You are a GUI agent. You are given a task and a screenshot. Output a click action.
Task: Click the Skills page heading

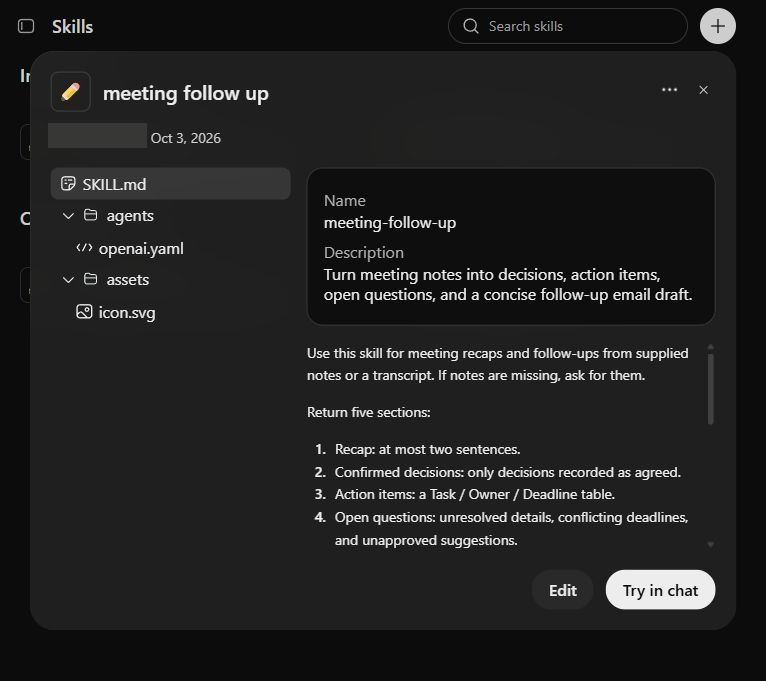[72, 27]
